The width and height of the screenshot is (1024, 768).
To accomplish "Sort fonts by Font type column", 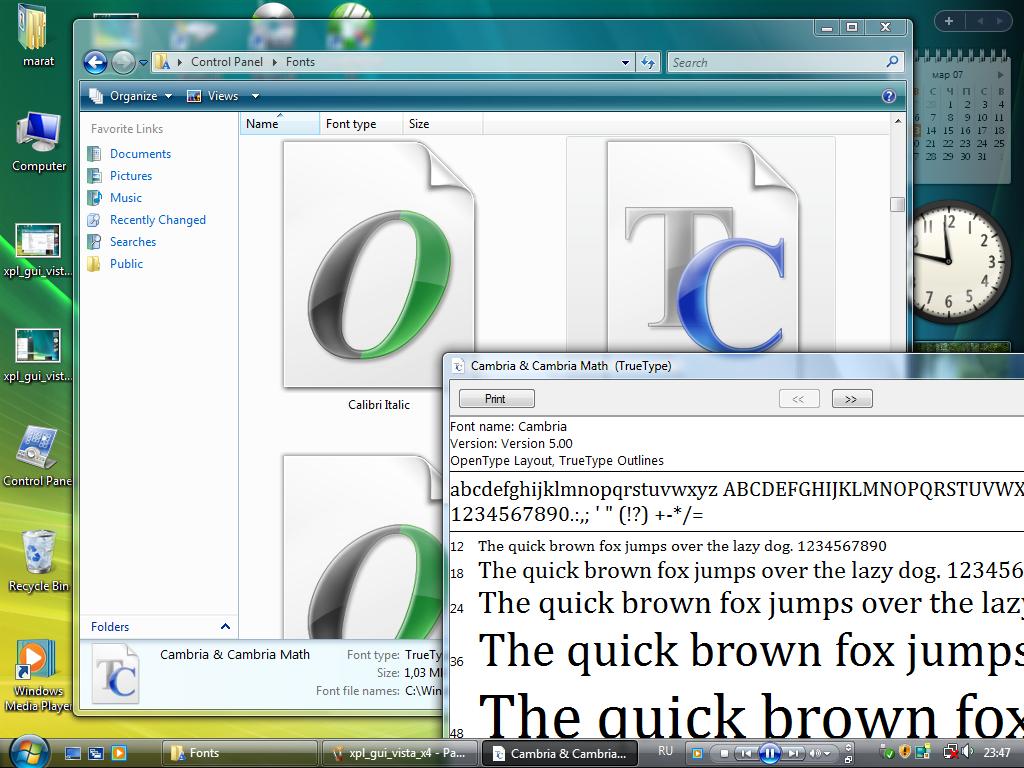I will [x=361, y=123].
